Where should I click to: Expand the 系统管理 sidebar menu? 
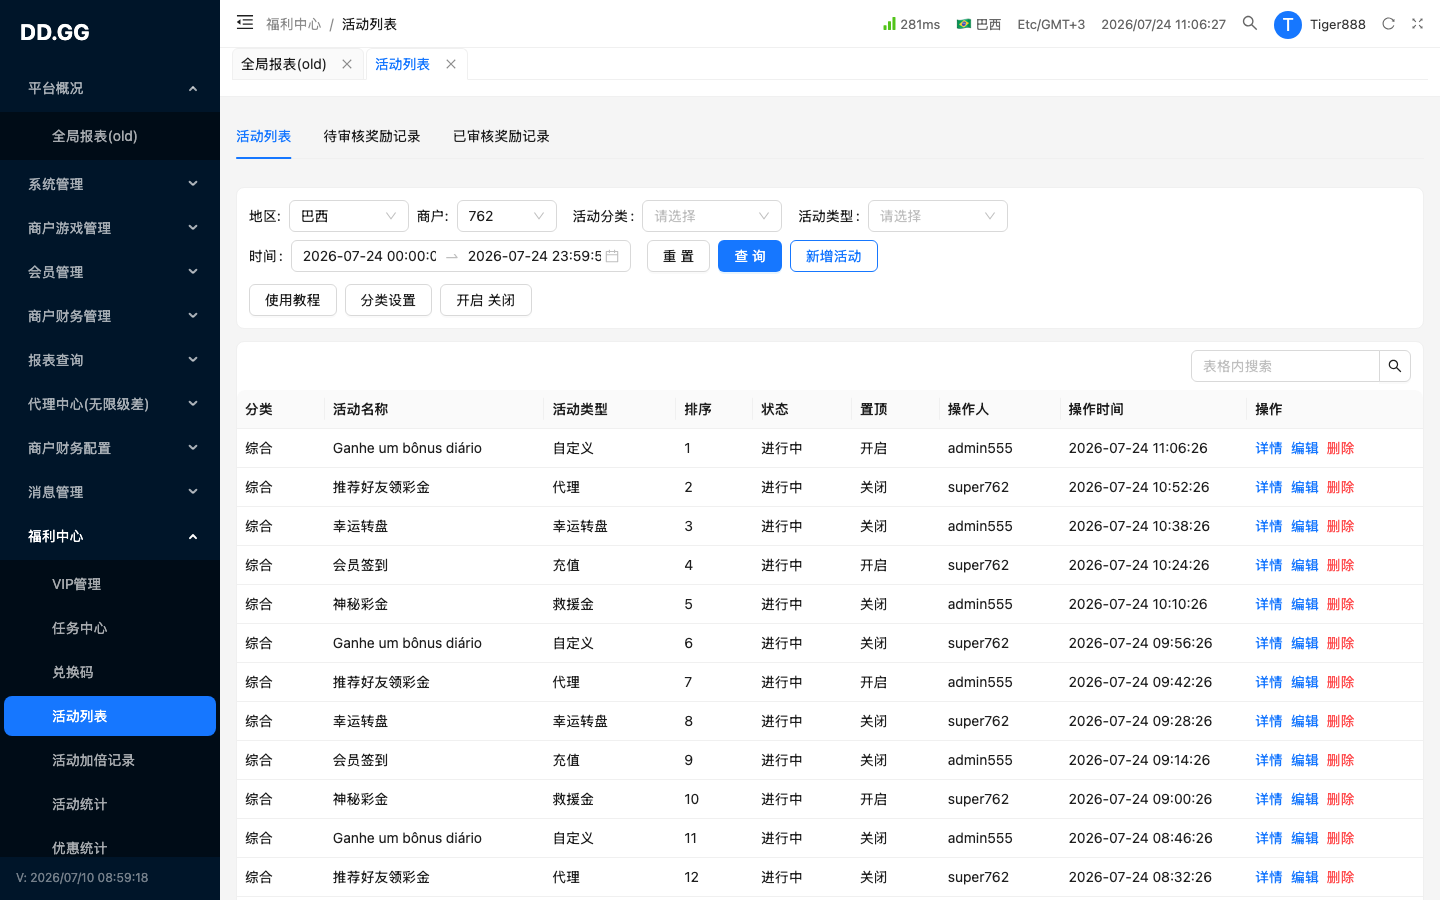point(110,184)
